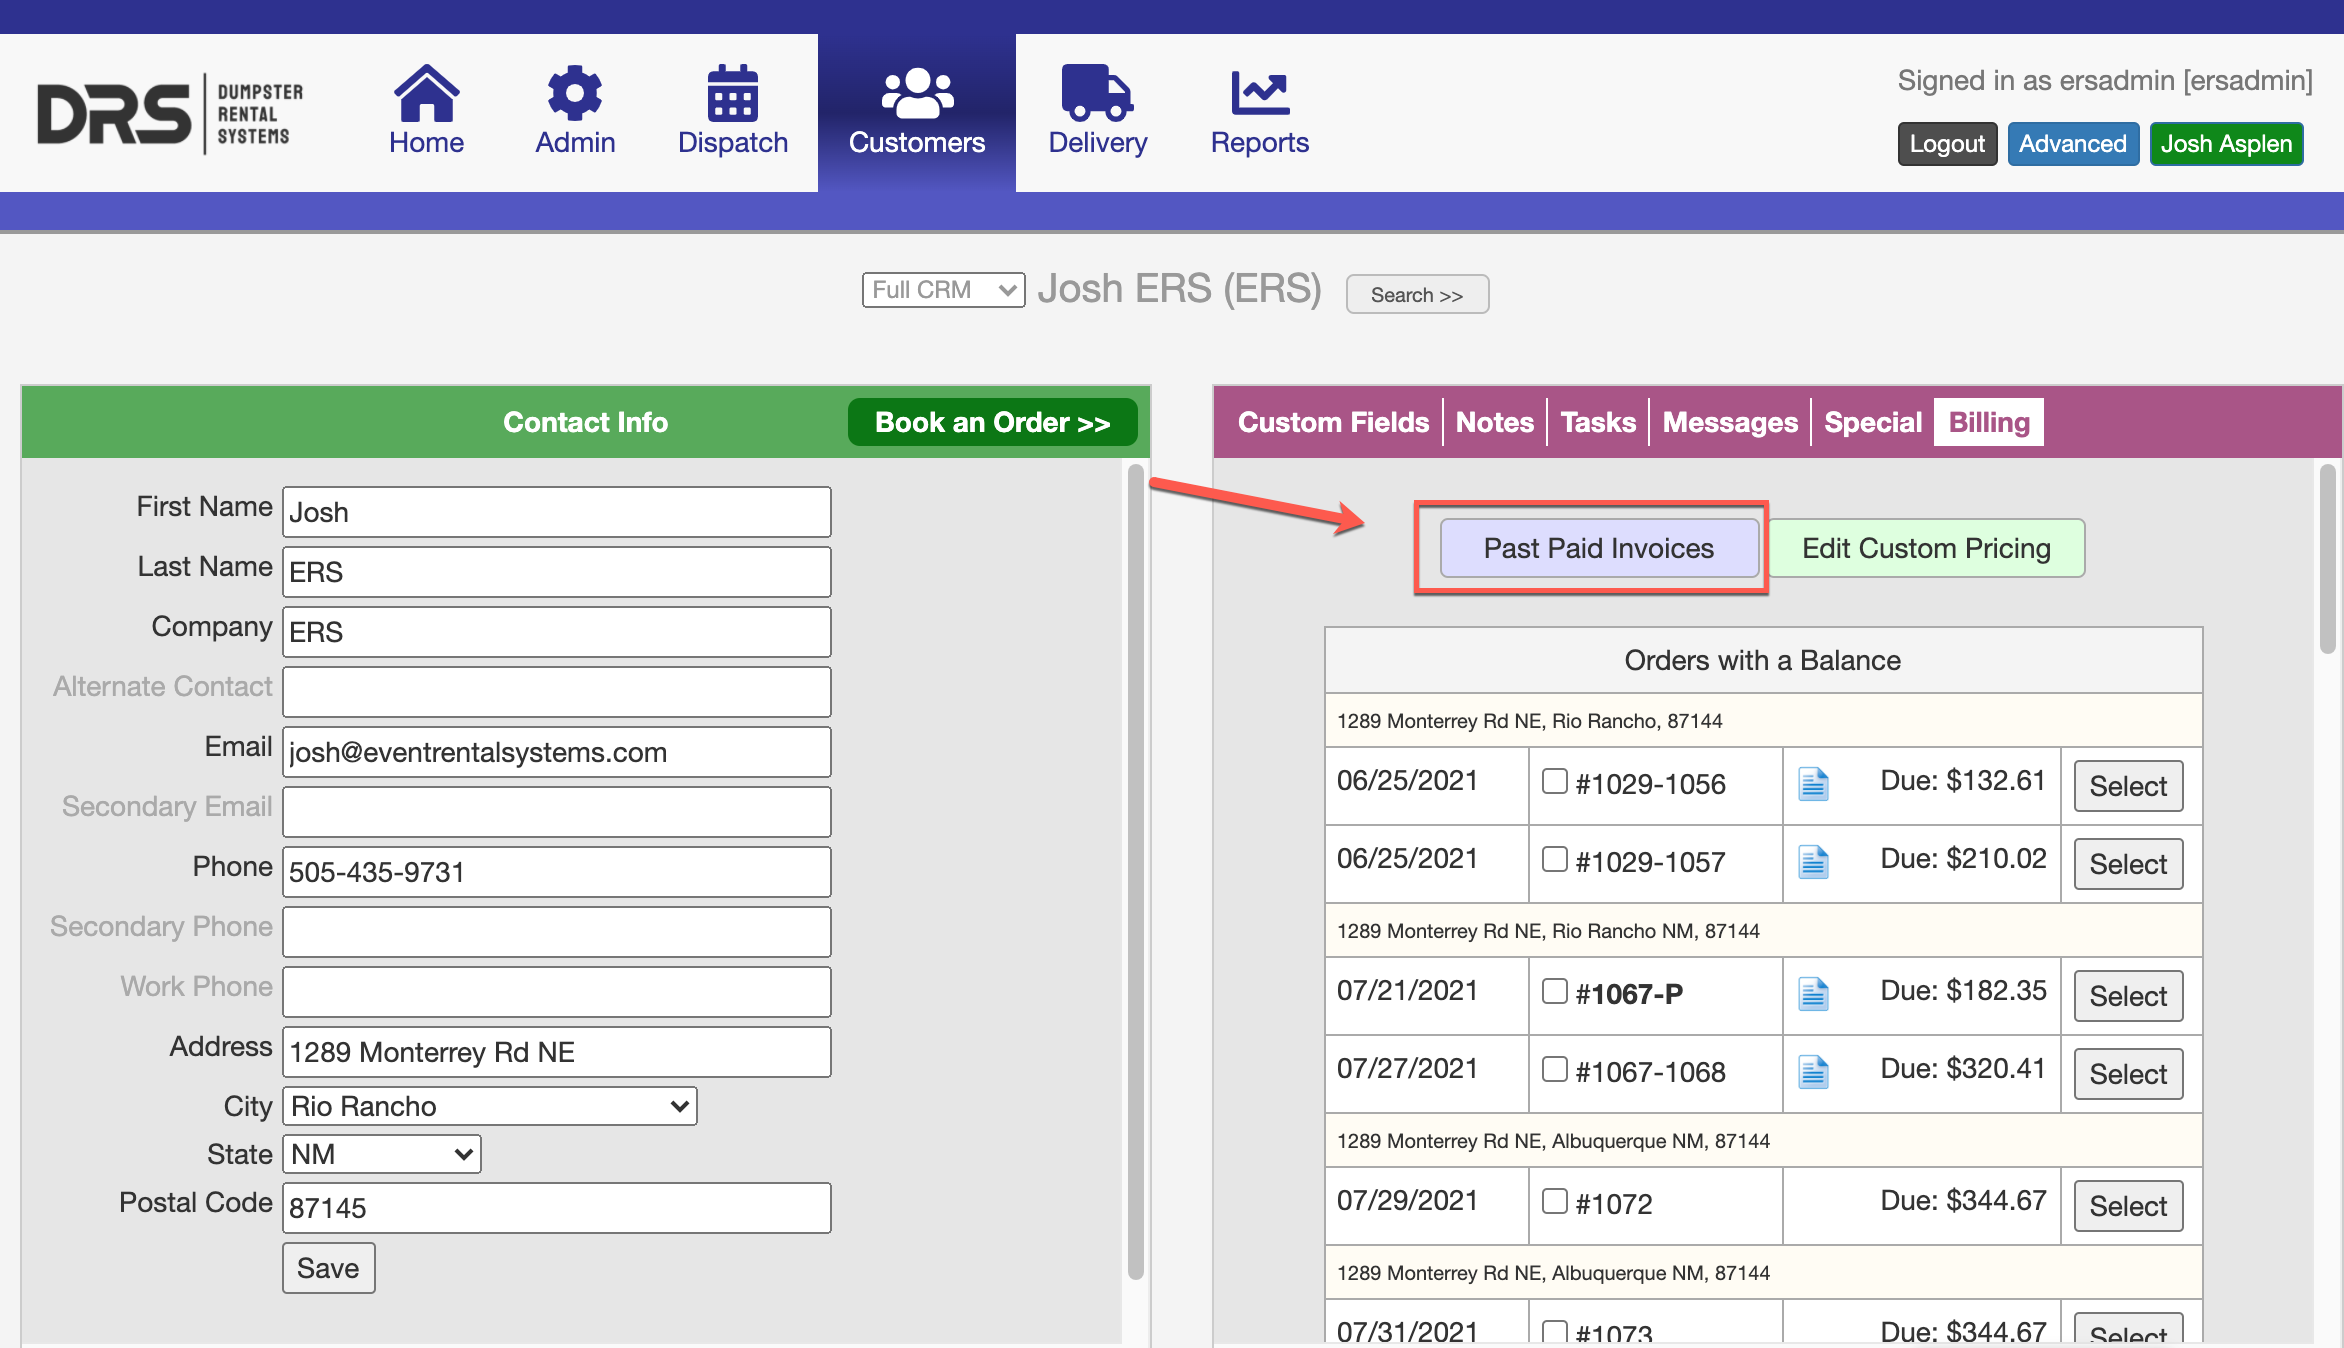Open the State dropdown showing NM

click(381, 1154)
